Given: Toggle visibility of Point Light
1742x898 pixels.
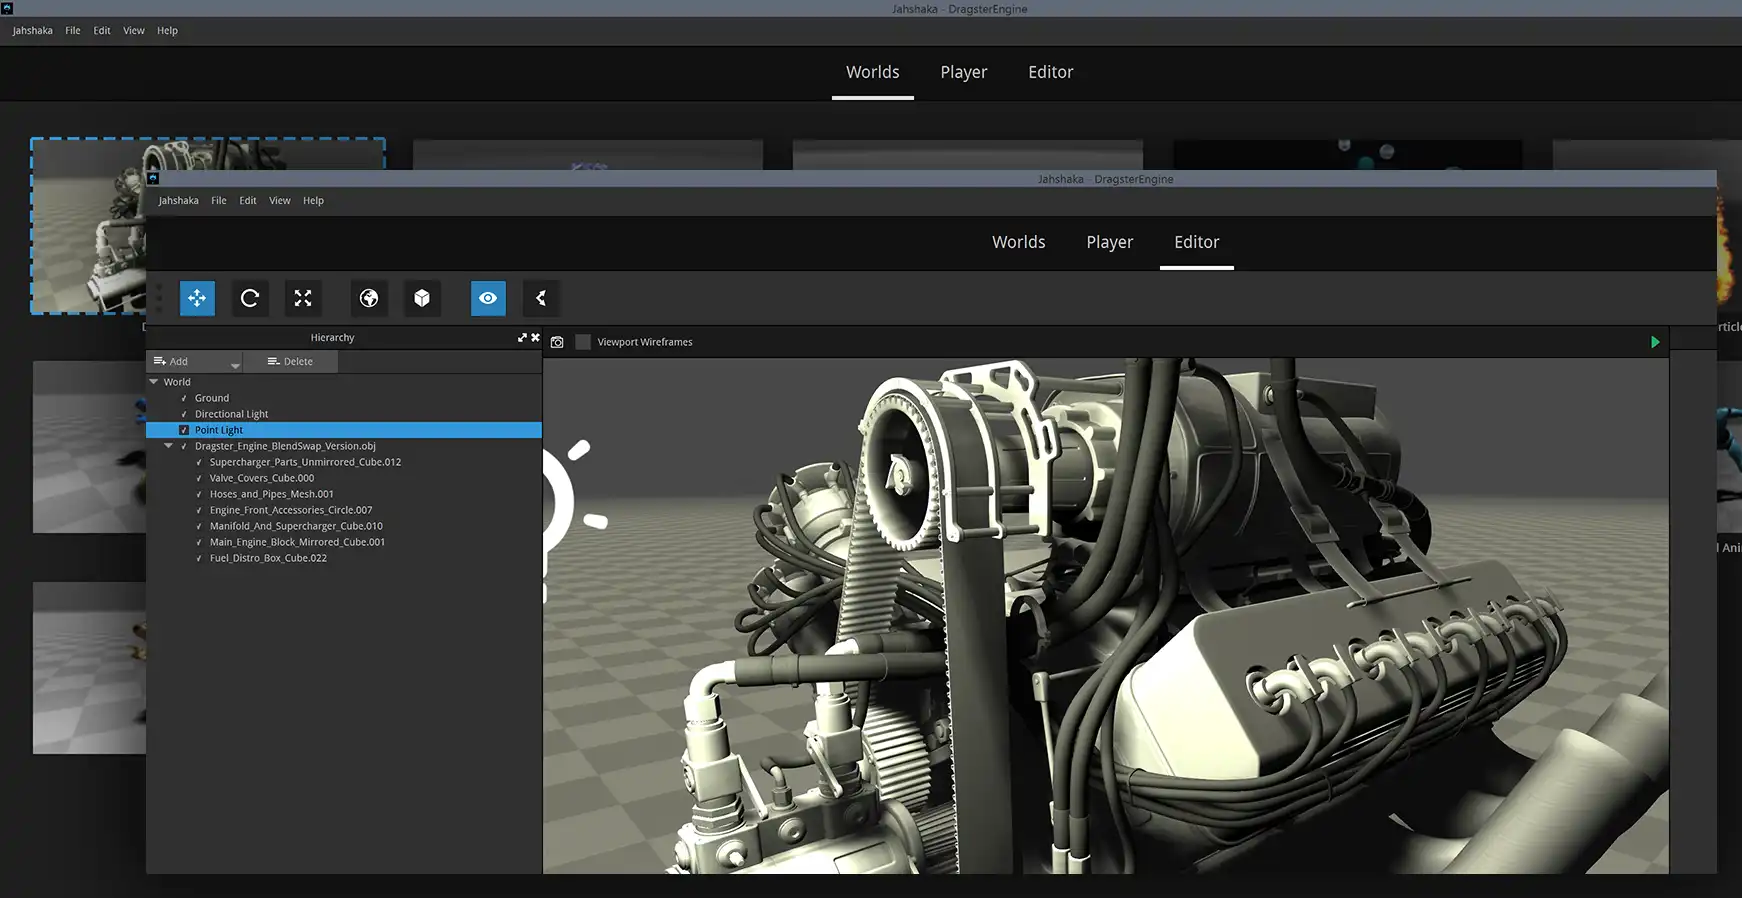Looking at the screenshot, I should [184, 430].
